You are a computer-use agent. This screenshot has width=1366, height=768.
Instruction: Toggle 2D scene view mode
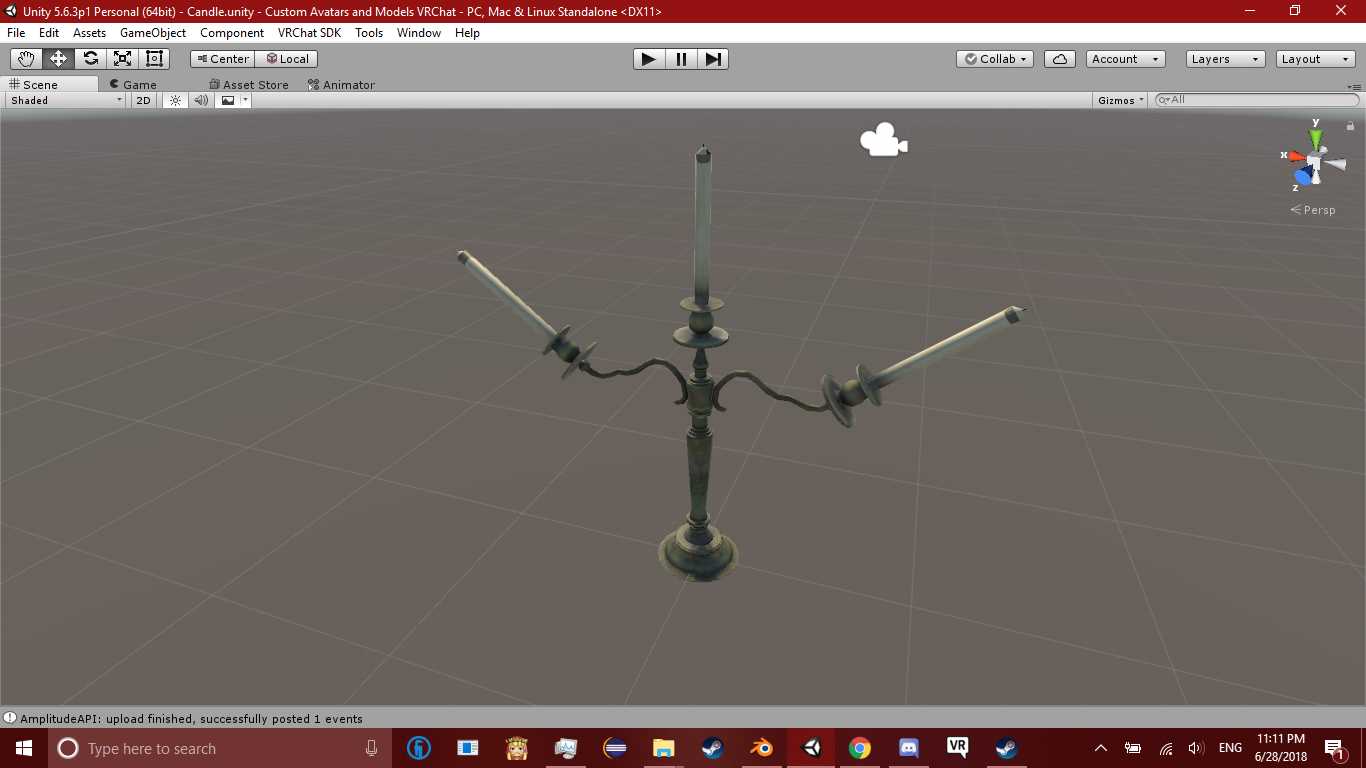144,100
